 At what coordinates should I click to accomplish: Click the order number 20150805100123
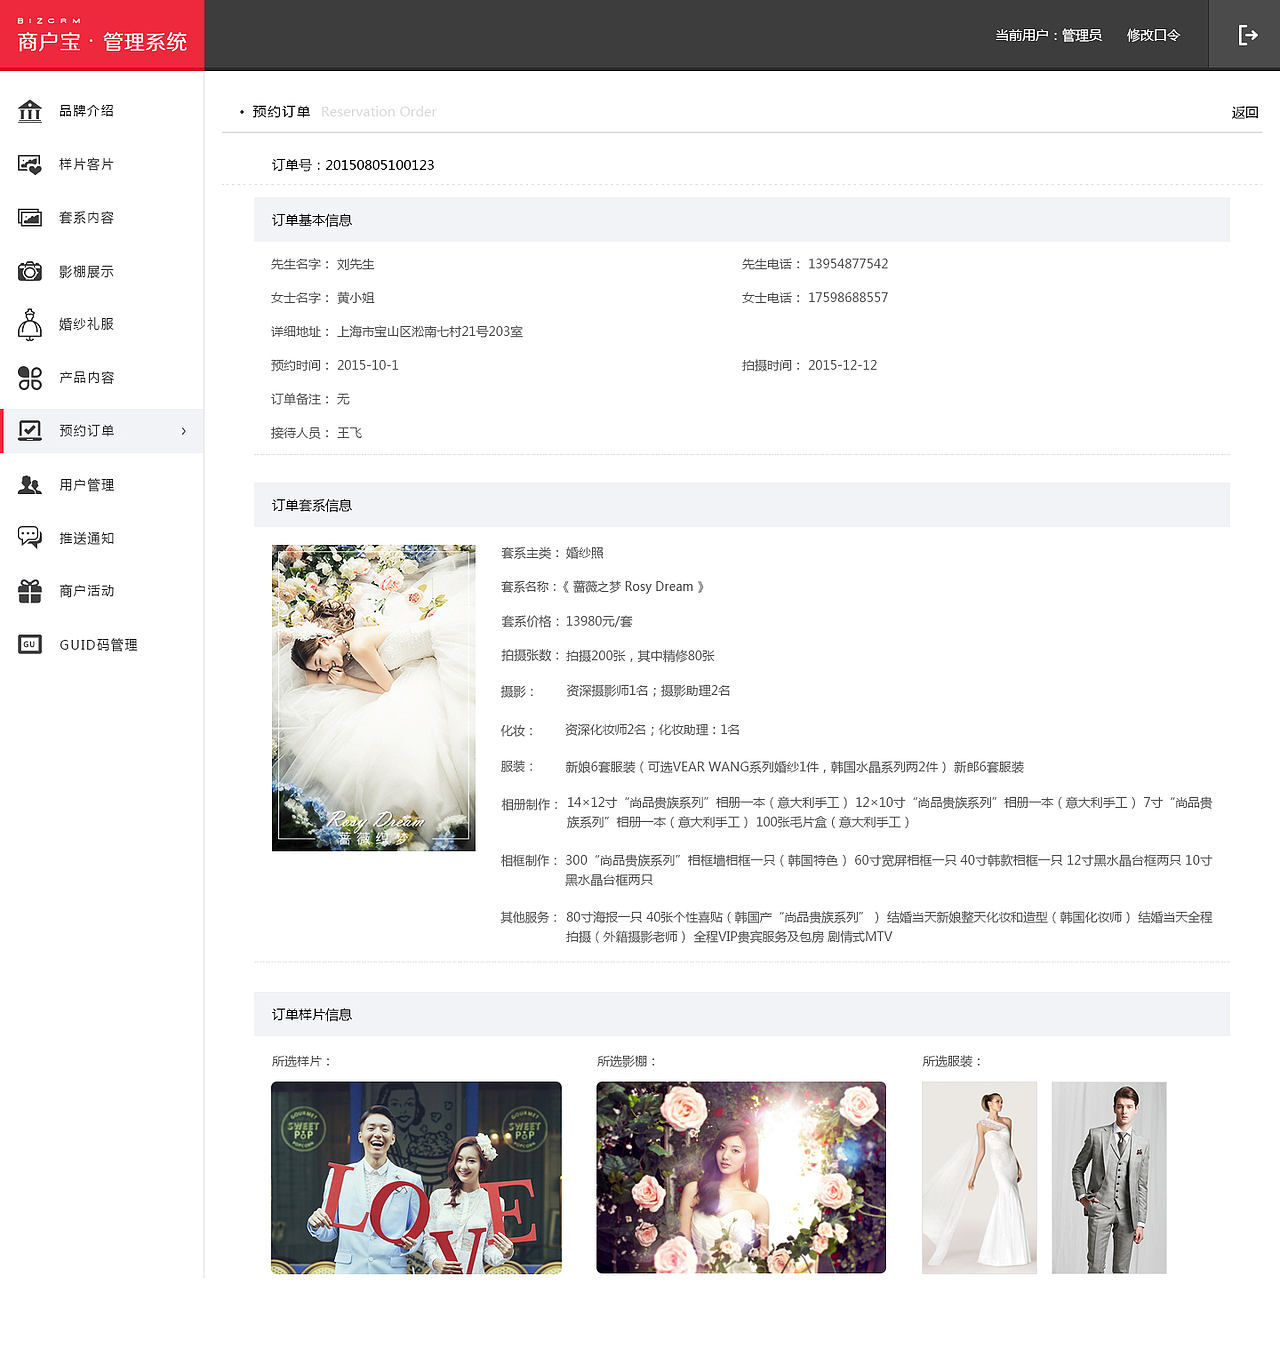tap(380, 165)
